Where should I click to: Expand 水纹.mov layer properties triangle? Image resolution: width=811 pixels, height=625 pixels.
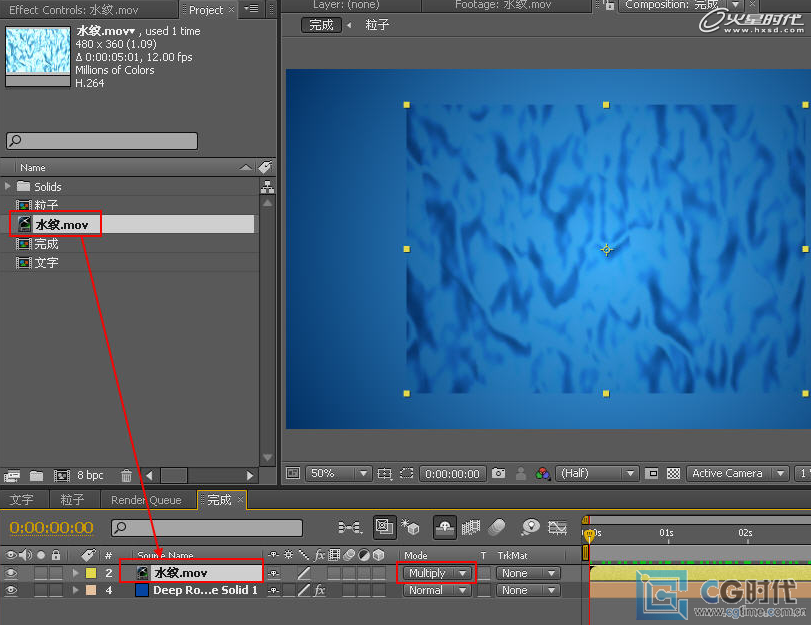point(76,573)
